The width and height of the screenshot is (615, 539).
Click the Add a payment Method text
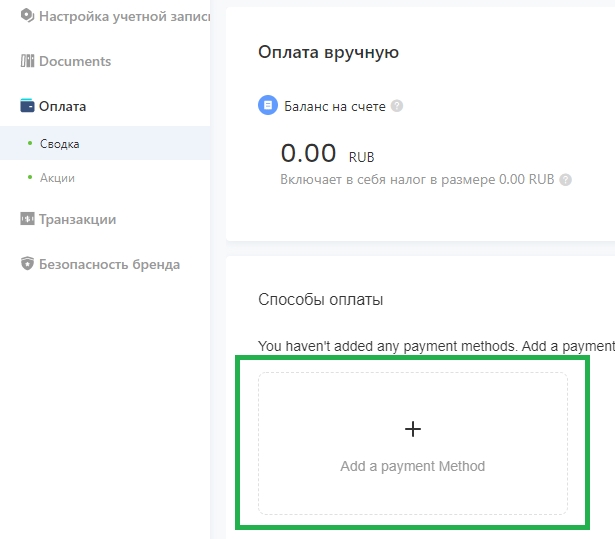tap(413, 466)
